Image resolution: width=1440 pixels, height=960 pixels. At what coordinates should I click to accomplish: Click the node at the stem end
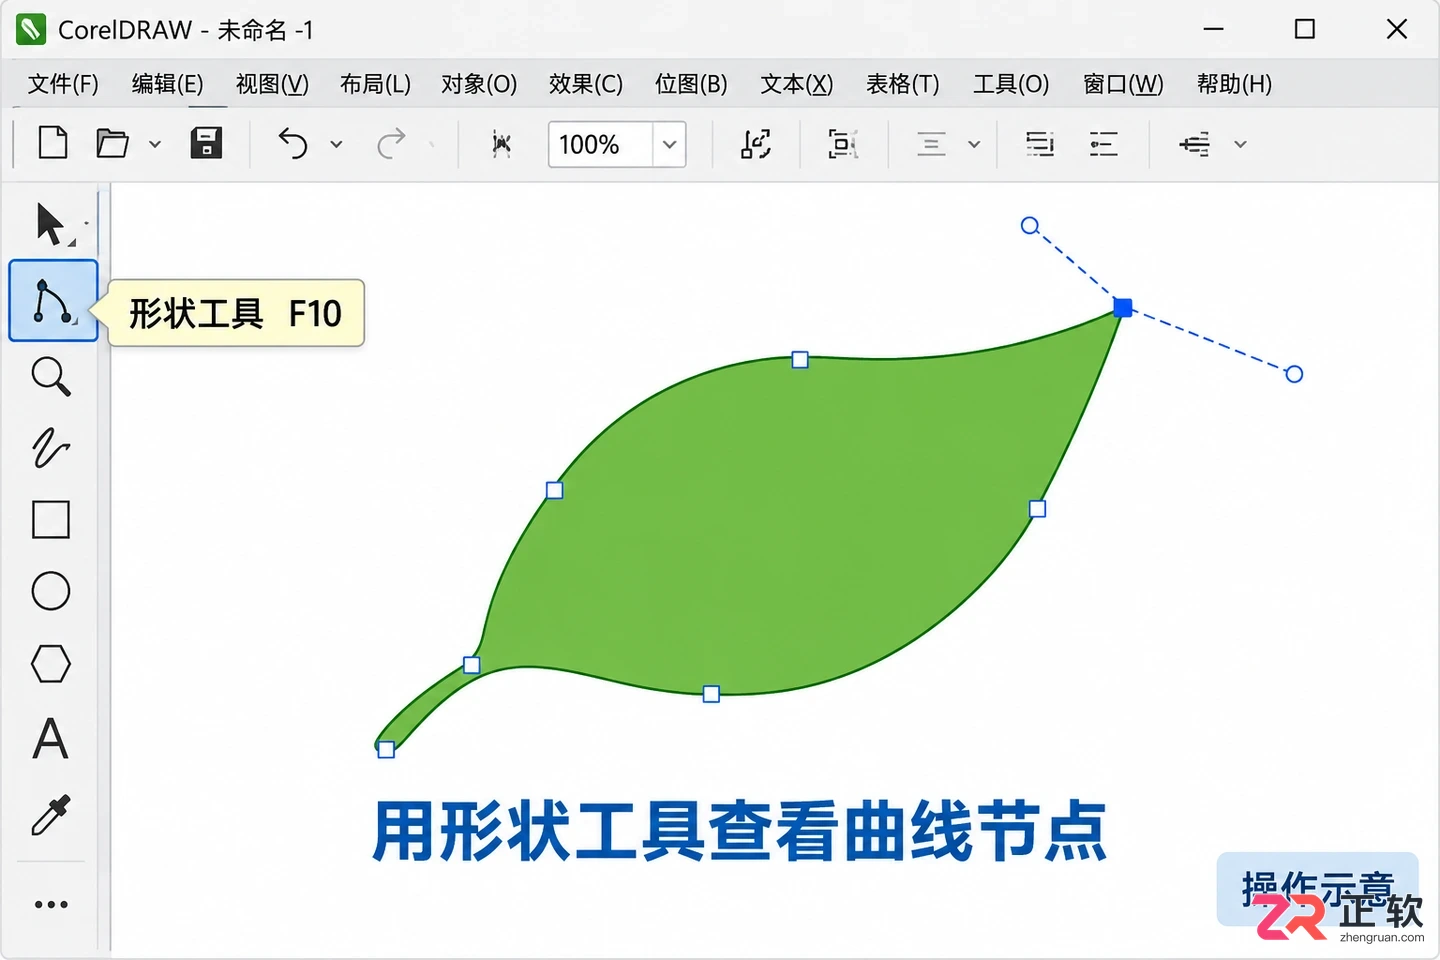tap(386, 750)
